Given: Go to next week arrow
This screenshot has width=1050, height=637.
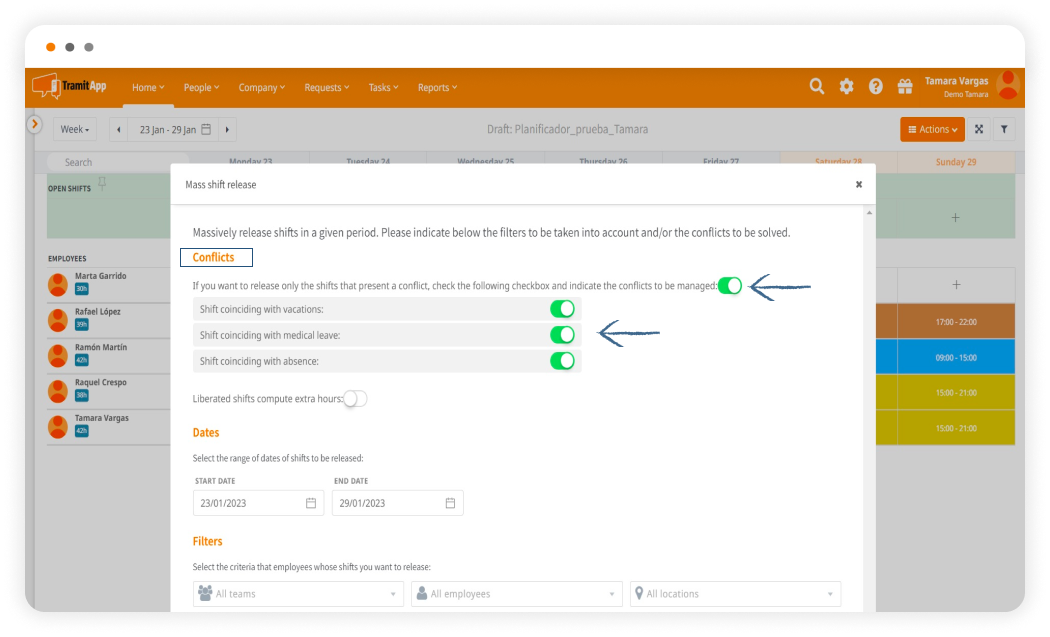Looking at the screenshot, I should pyautogui.click(x=227, y=129).
